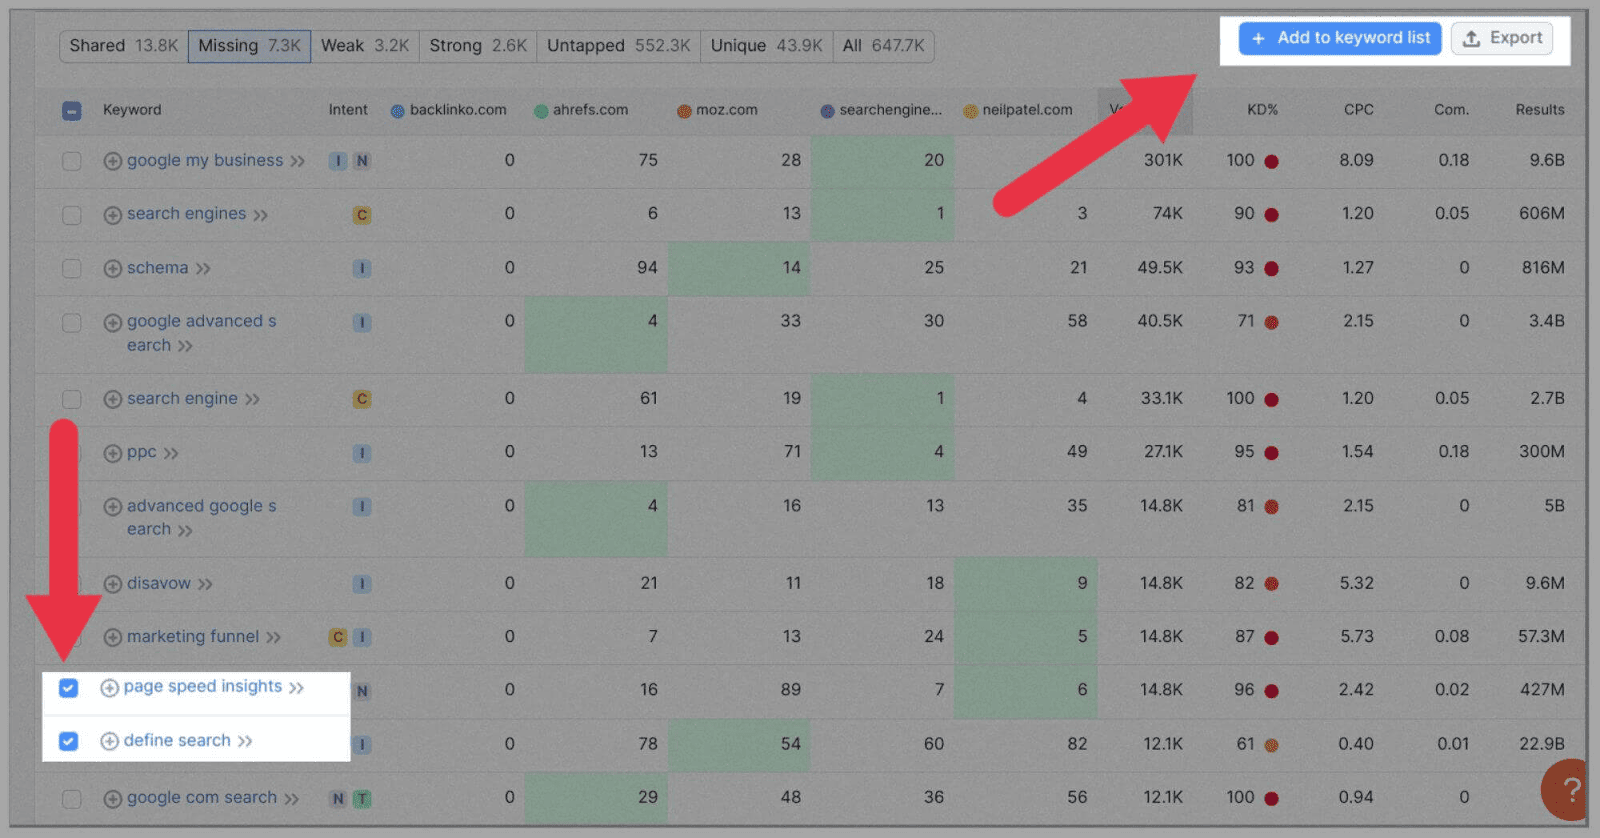
Task: Switch to the Shared 13.8K tab
Action: [x=124, y=46]
